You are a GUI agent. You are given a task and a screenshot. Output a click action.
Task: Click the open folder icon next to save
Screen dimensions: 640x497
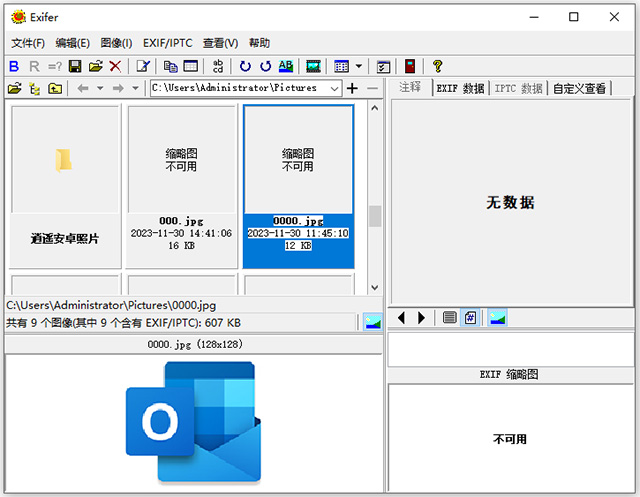tap(96, 66)
